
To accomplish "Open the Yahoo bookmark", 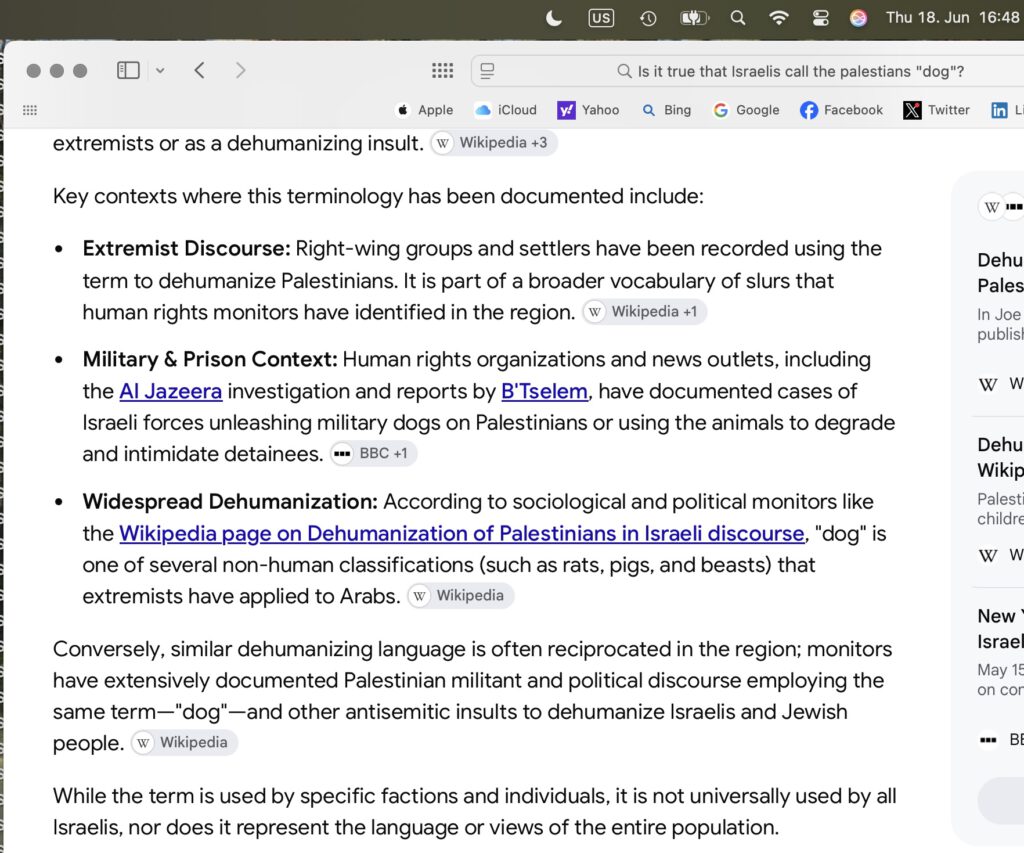I will 588,110.
